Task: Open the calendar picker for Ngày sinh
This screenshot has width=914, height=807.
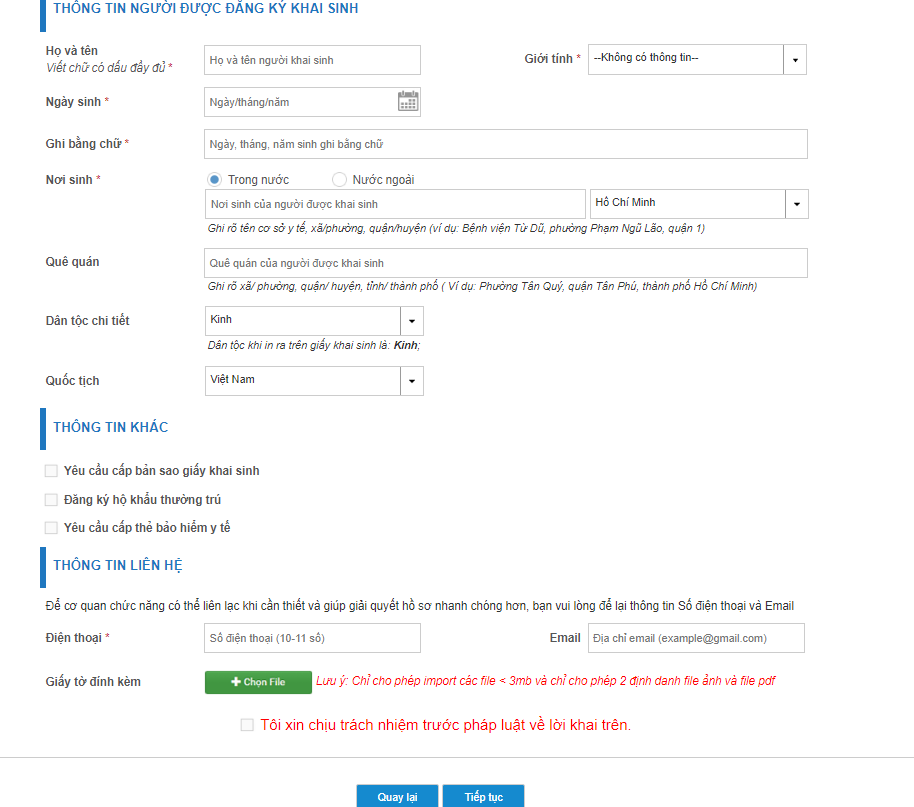Action: click(408, 101)
